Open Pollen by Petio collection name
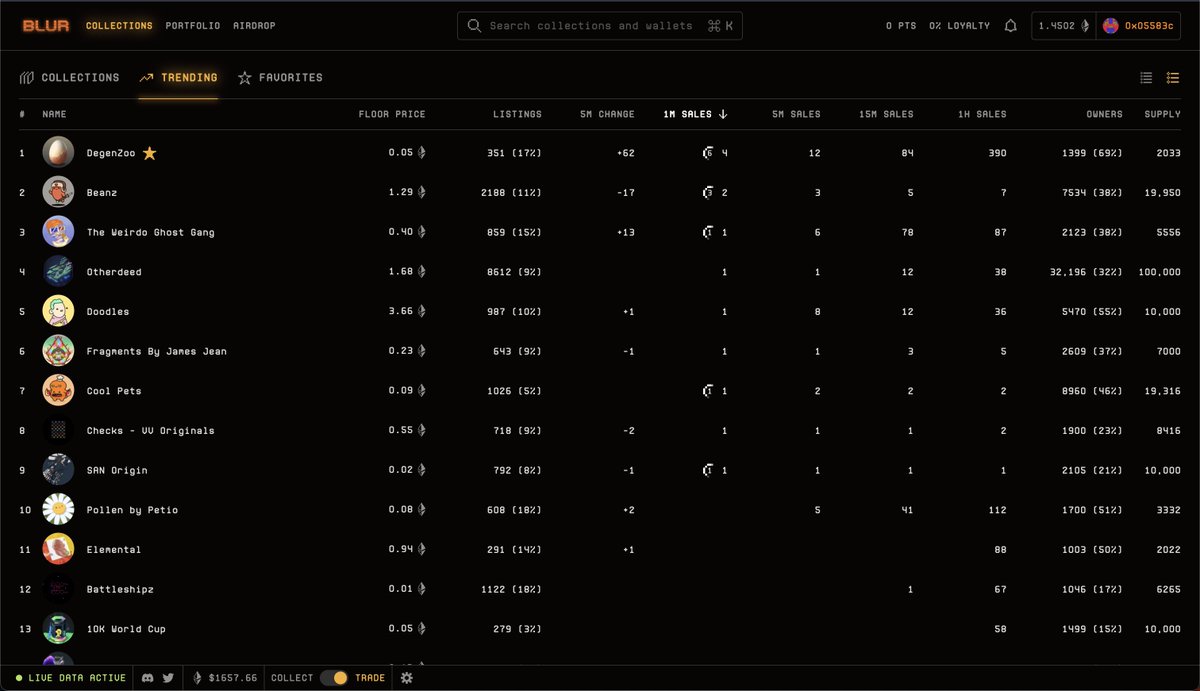This screenshot has height=691, width=1200. [x=132, y=510]
